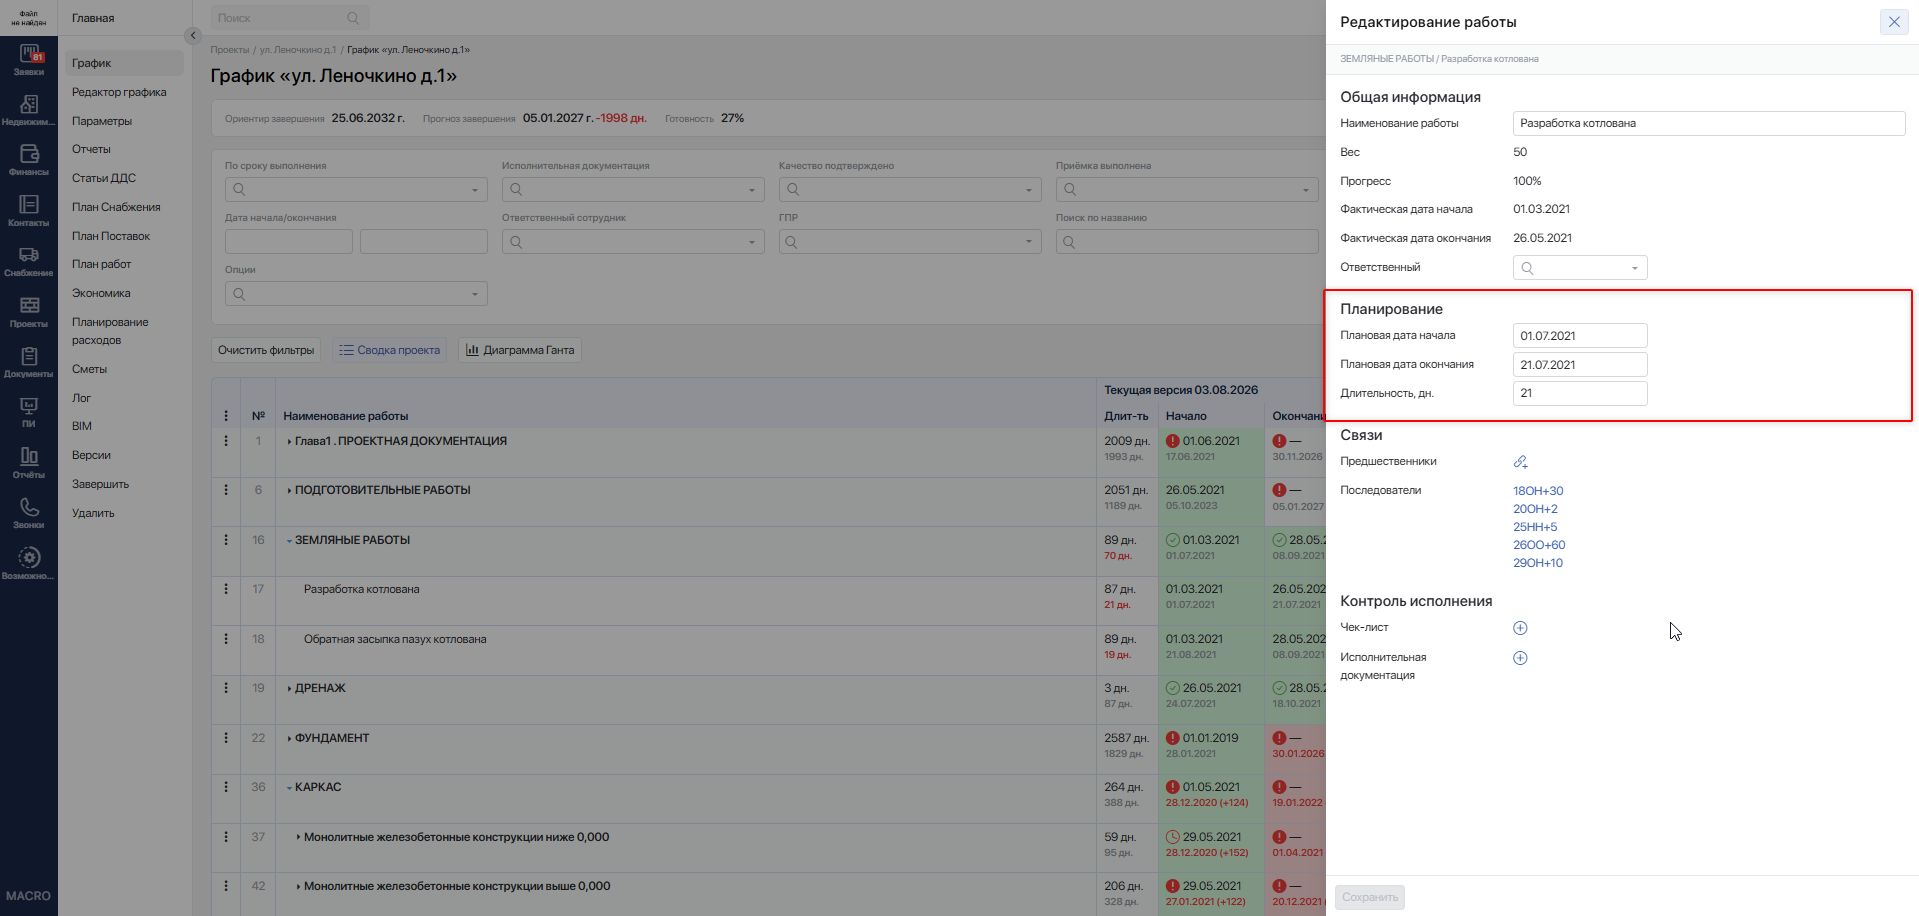Open row menu for ФУНДАМЕНТ
This screenshot has width=1919, height=916.
pos(226,738)
